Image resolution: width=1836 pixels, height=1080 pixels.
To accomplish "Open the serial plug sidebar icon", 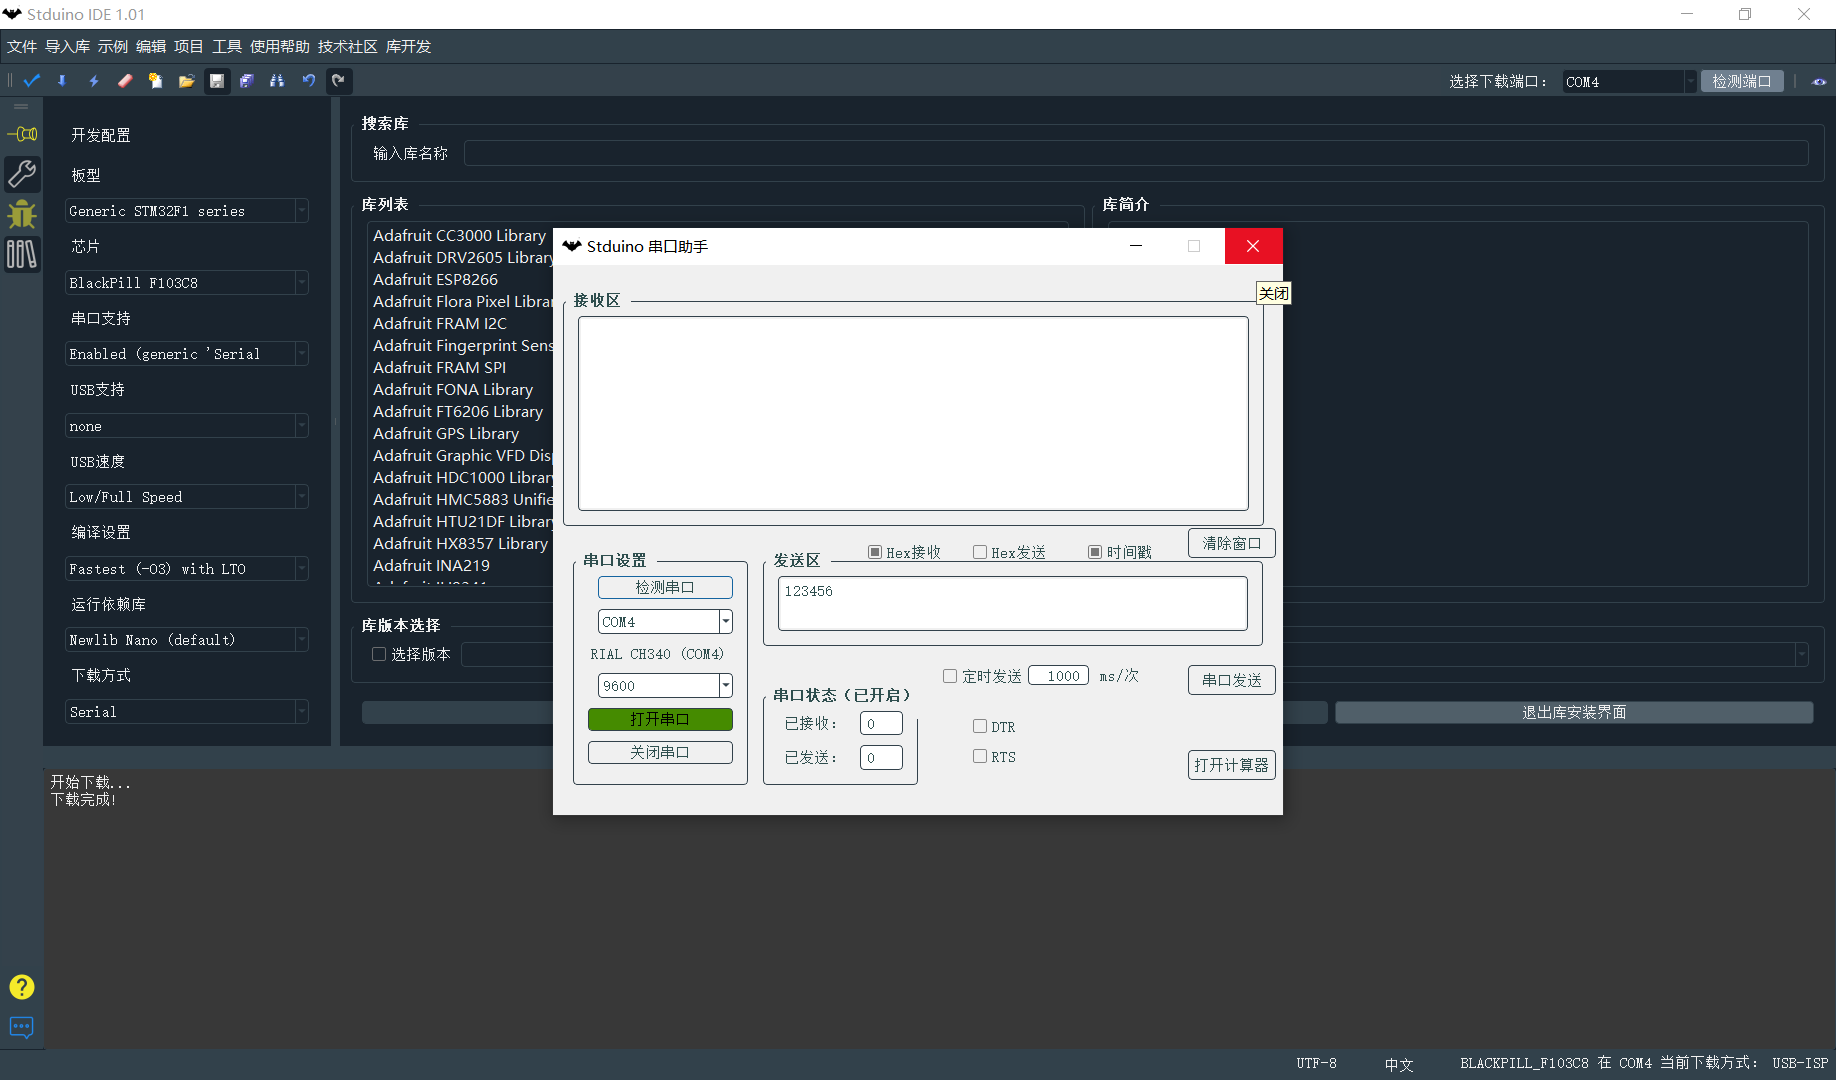I will click(x=22, y=134).
